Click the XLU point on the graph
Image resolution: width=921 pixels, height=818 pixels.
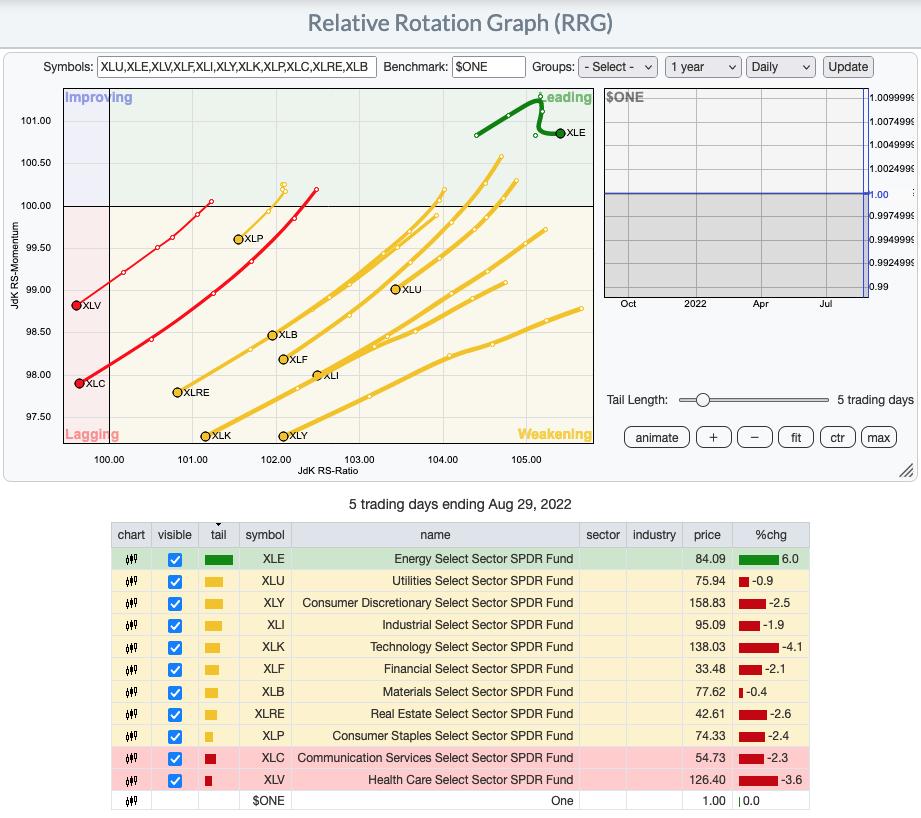[395, 290]
